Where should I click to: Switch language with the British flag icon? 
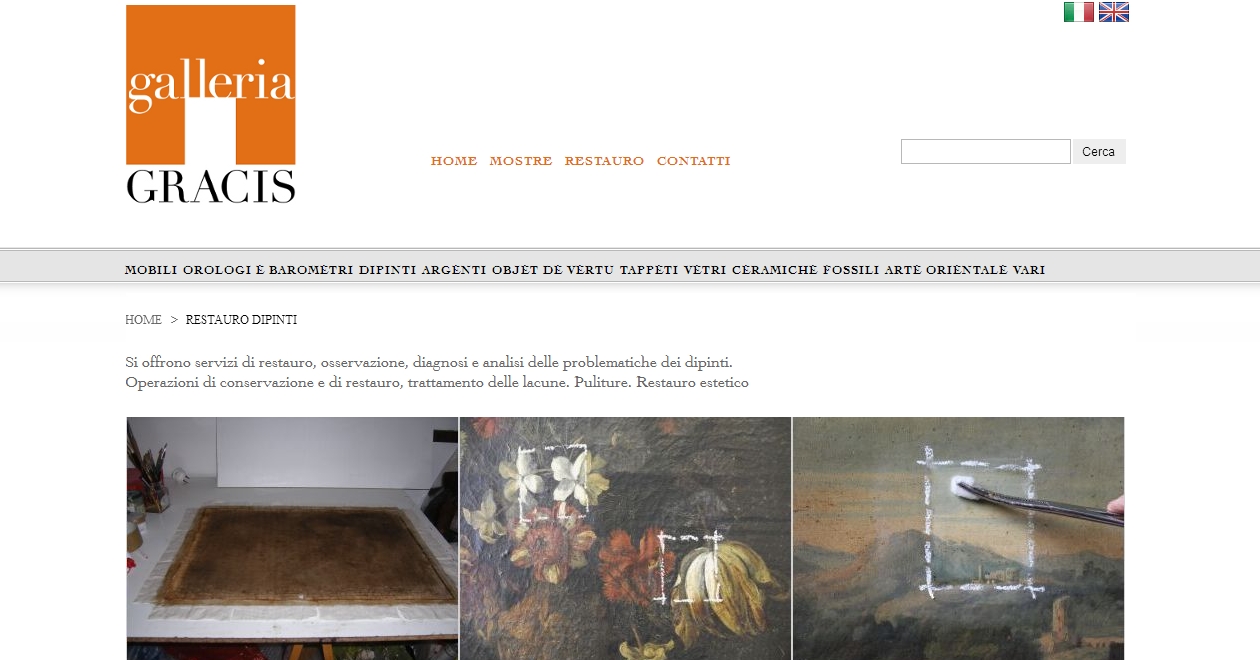pyautogui.click(x=1113, y=12)
